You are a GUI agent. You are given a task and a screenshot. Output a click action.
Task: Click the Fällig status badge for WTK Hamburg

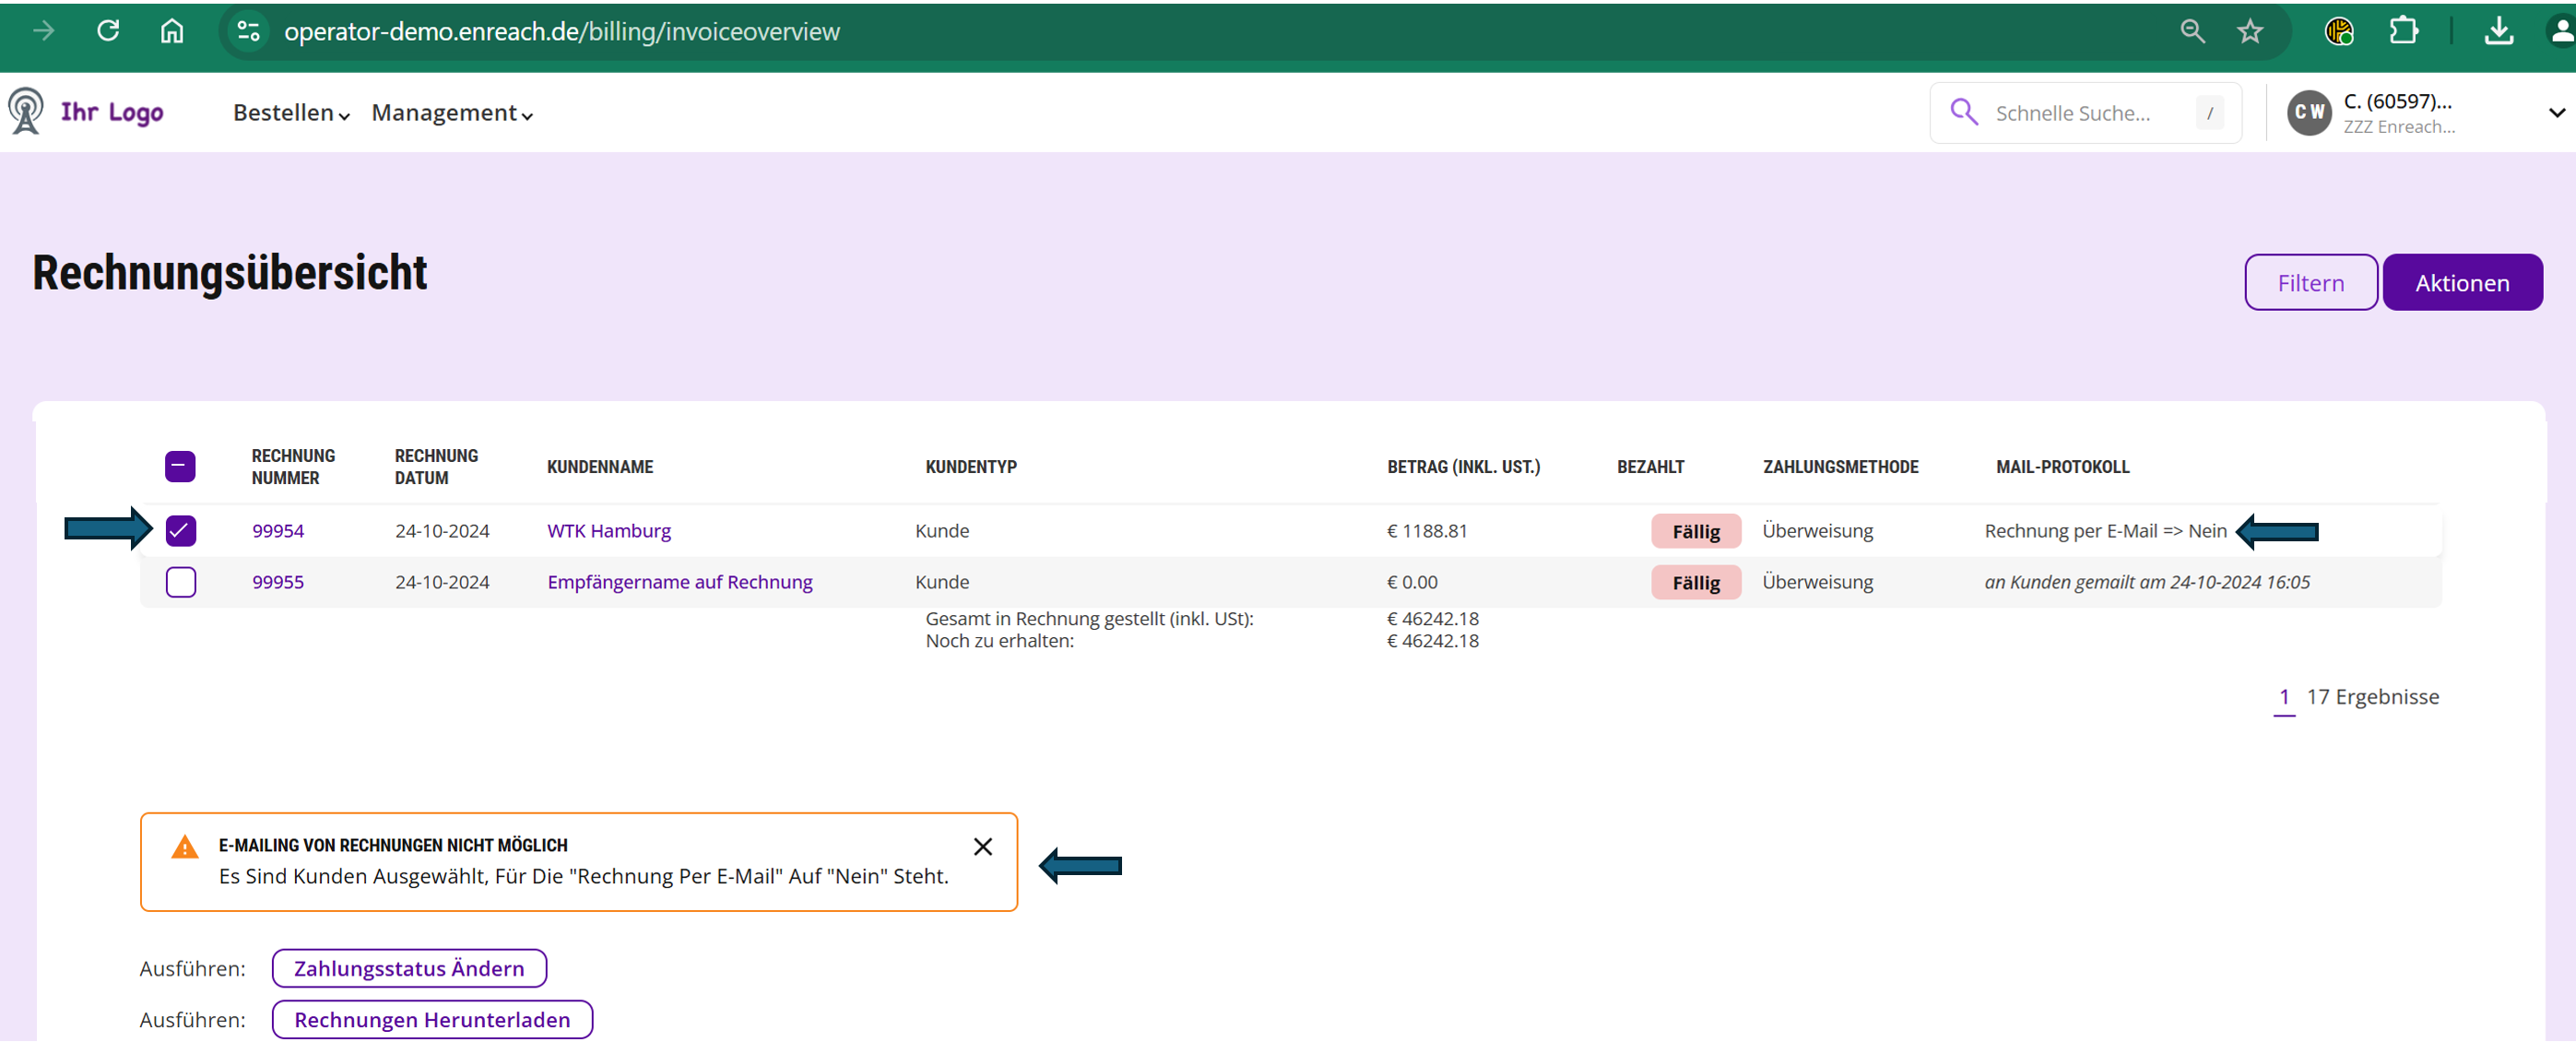point(1696,531)
